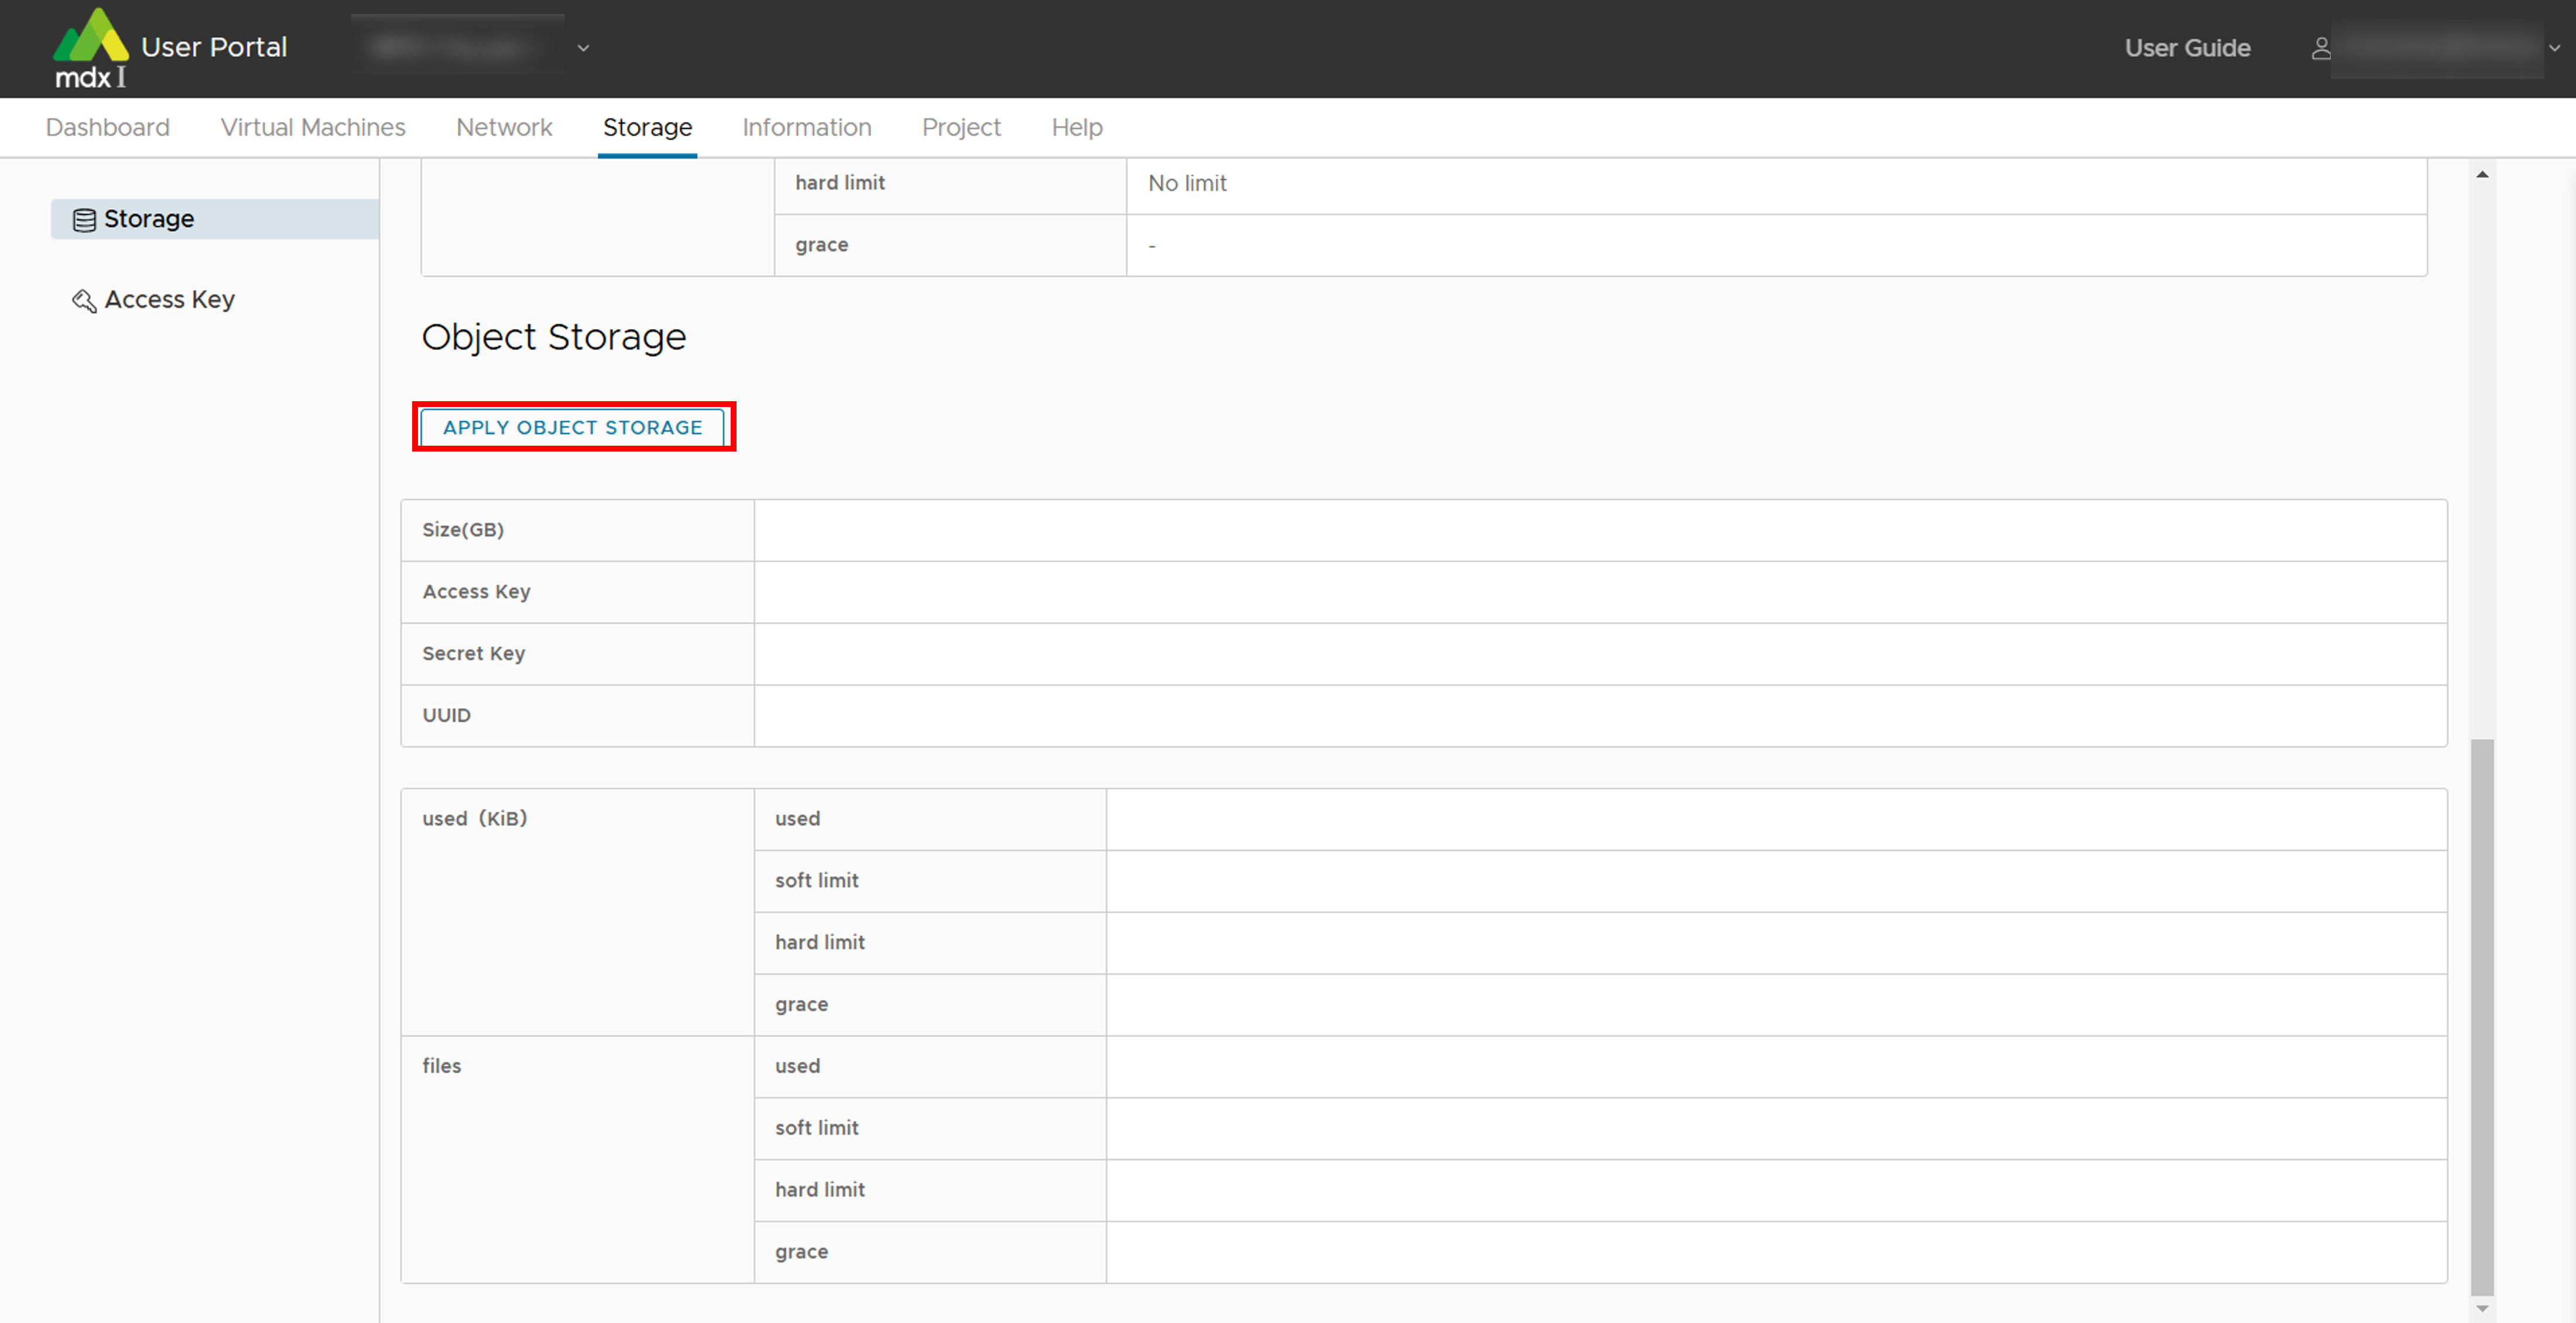Click the scrollbar down arrow
2576x1323 pixels.
[2482, 1308]
